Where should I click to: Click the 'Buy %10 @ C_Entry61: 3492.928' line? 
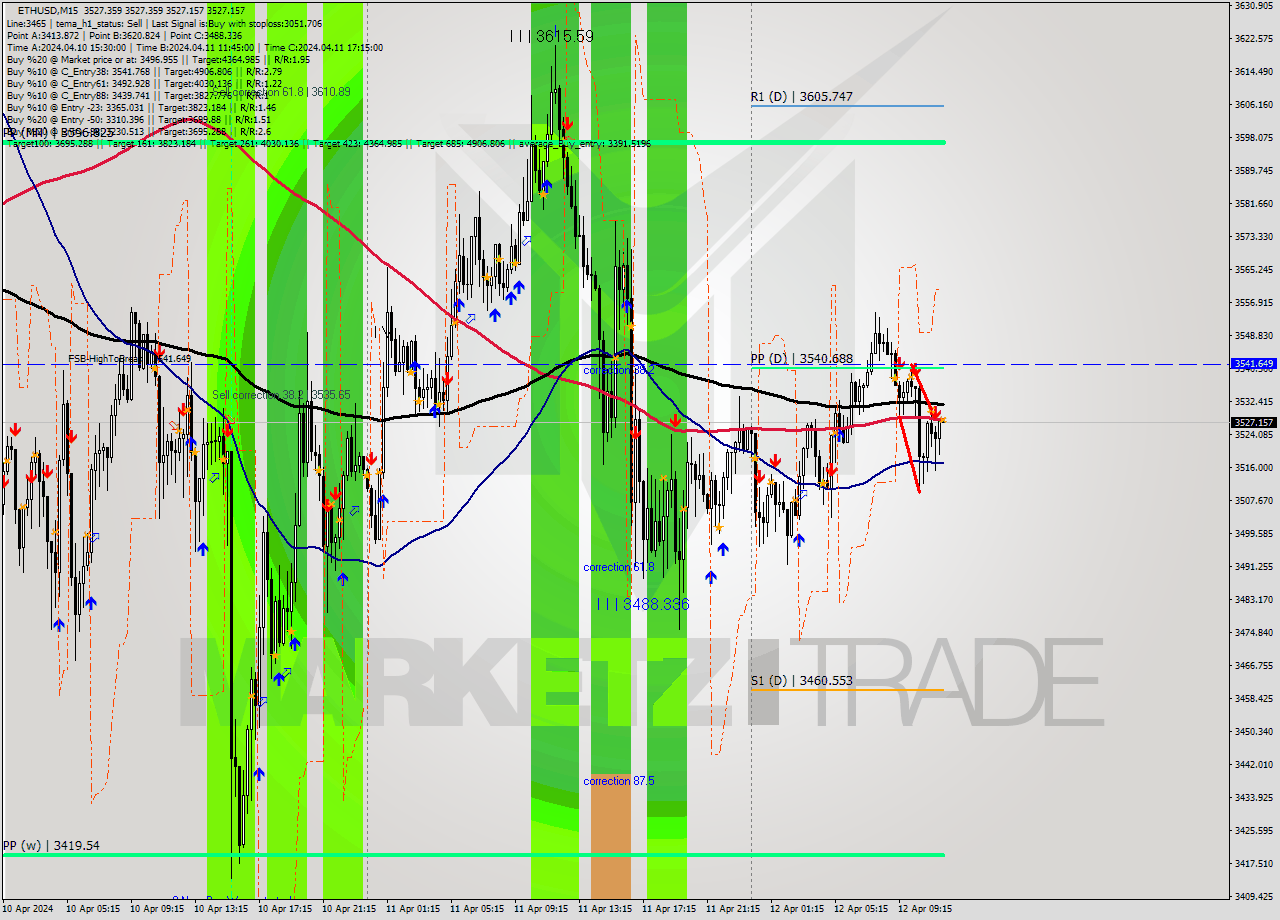(144, 83)
